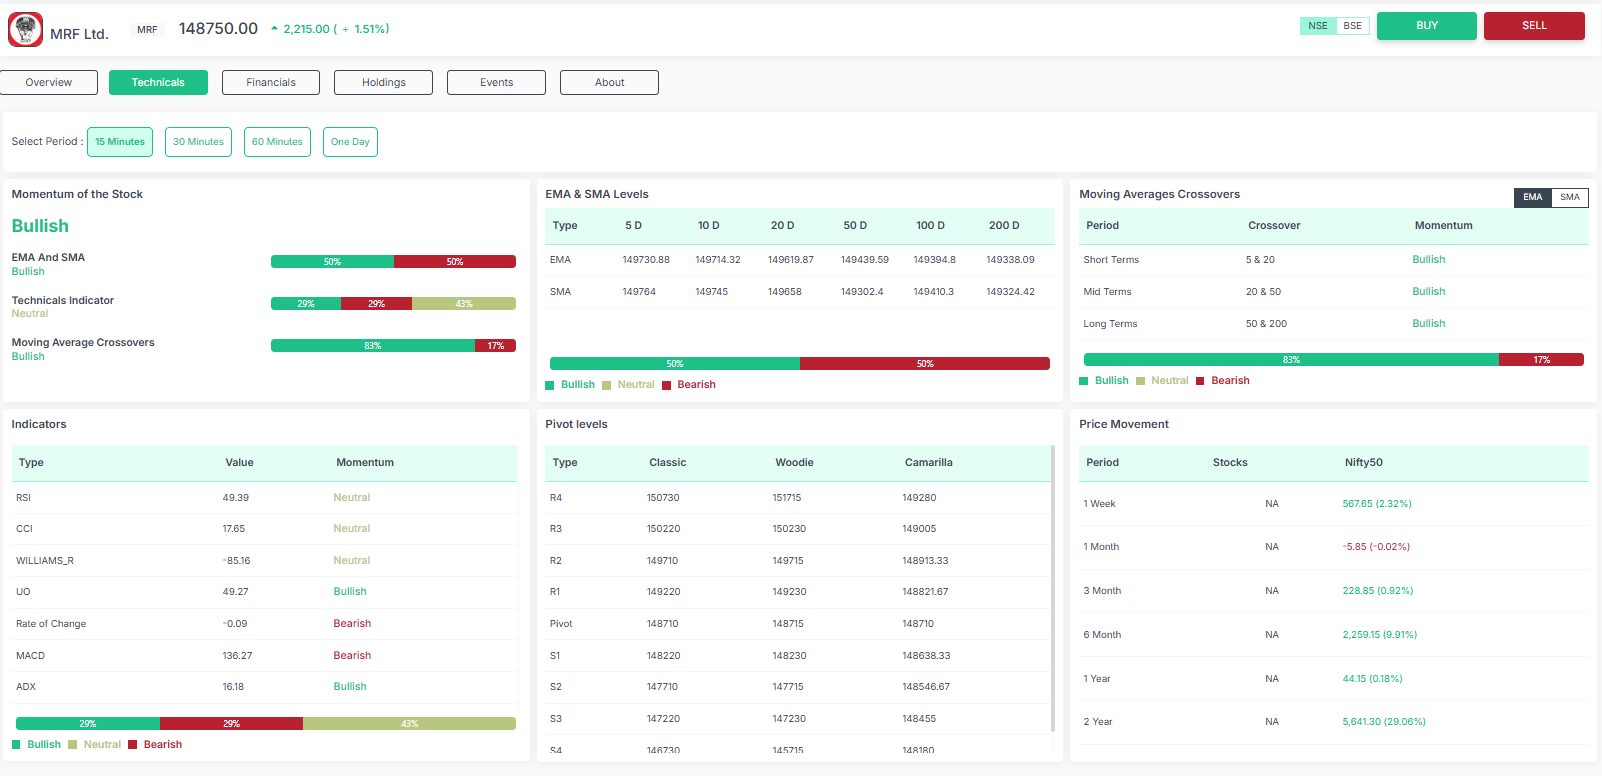The image size is (1602, 776).
Task: Click the SMA 10 D value 149745
Action: click(x=711, y=292)
